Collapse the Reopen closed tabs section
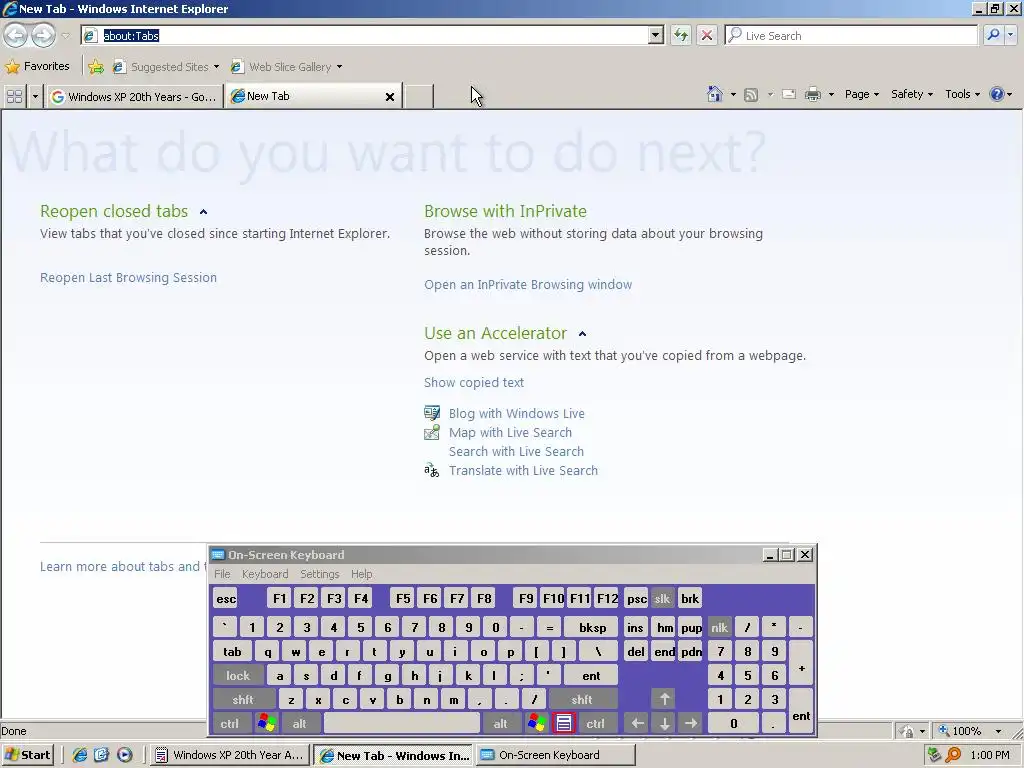Screen dimensions: 1024x768 (x=203, y=212)
